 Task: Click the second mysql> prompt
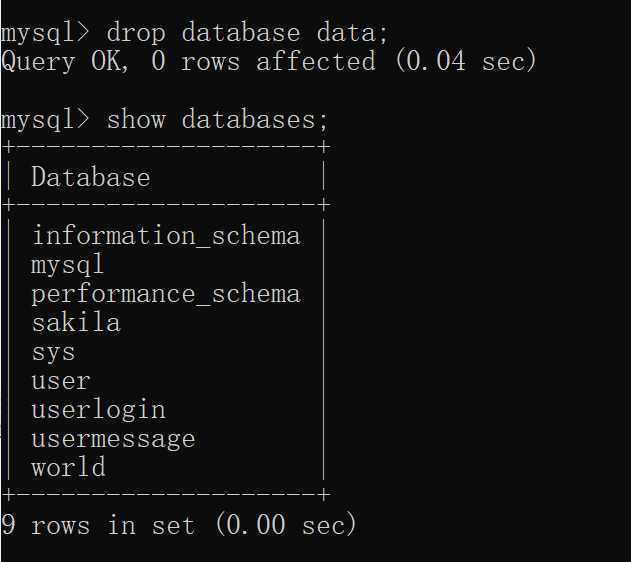click(x=45, y=120)
